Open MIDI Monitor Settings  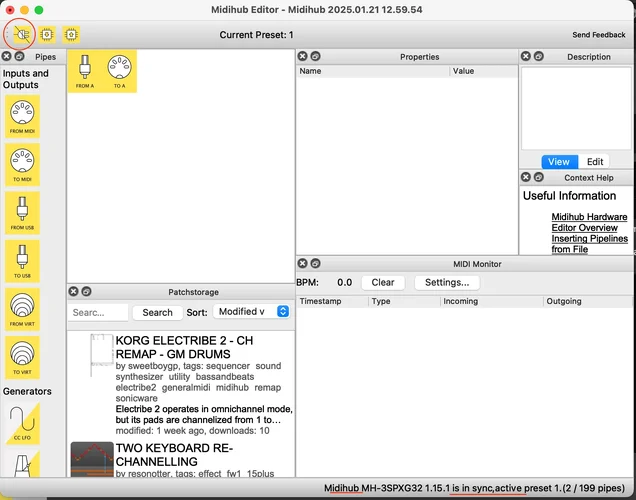point(447,282)
